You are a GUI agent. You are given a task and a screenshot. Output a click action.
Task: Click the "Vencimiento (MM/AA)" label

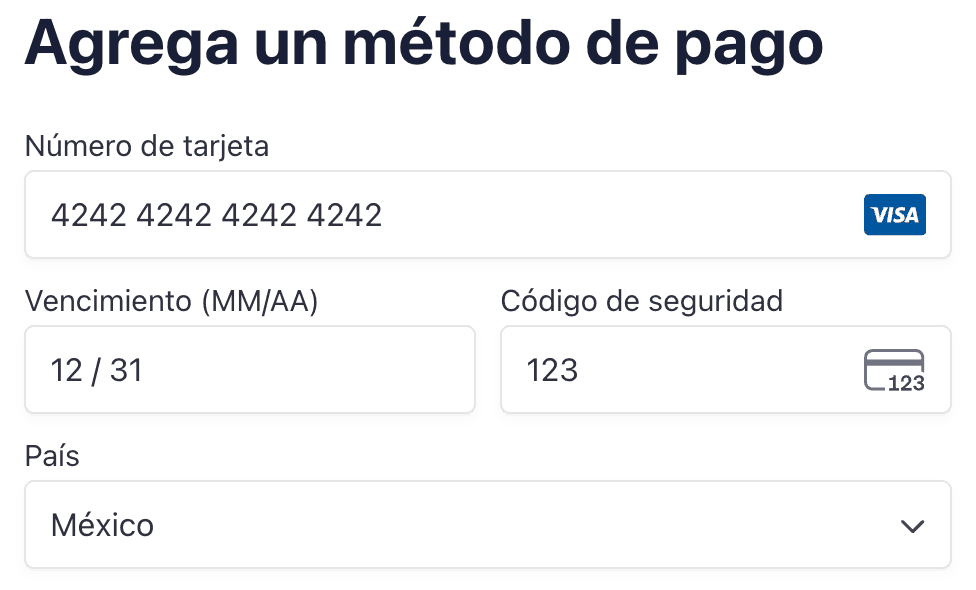171,301
